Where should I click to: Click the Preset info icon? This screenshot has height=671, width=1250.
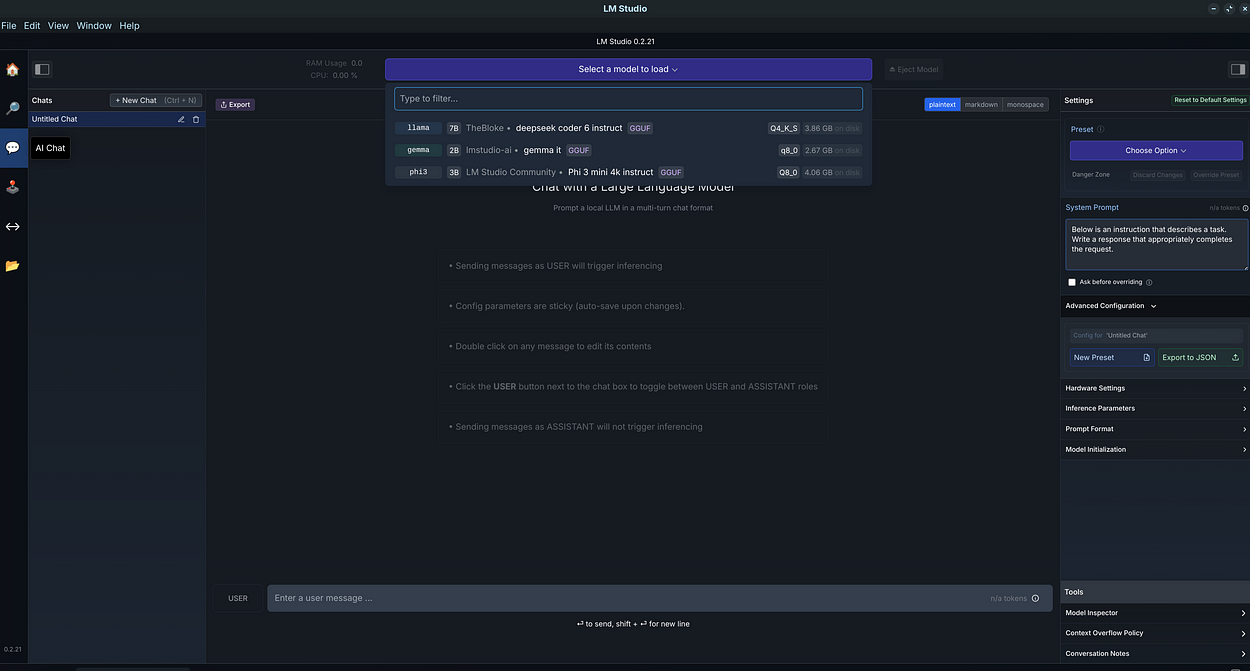click(1101, 129)
